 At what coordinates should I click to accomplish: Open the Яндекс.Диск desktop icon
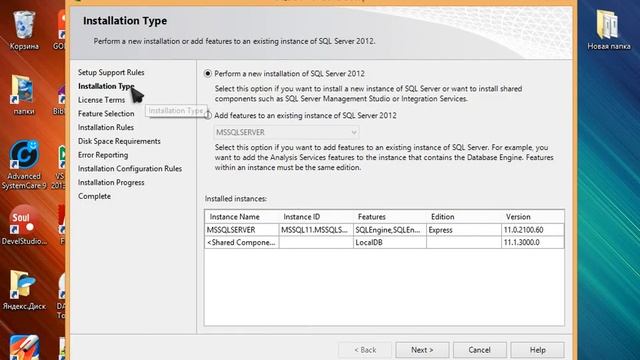(x=24, y=290)
